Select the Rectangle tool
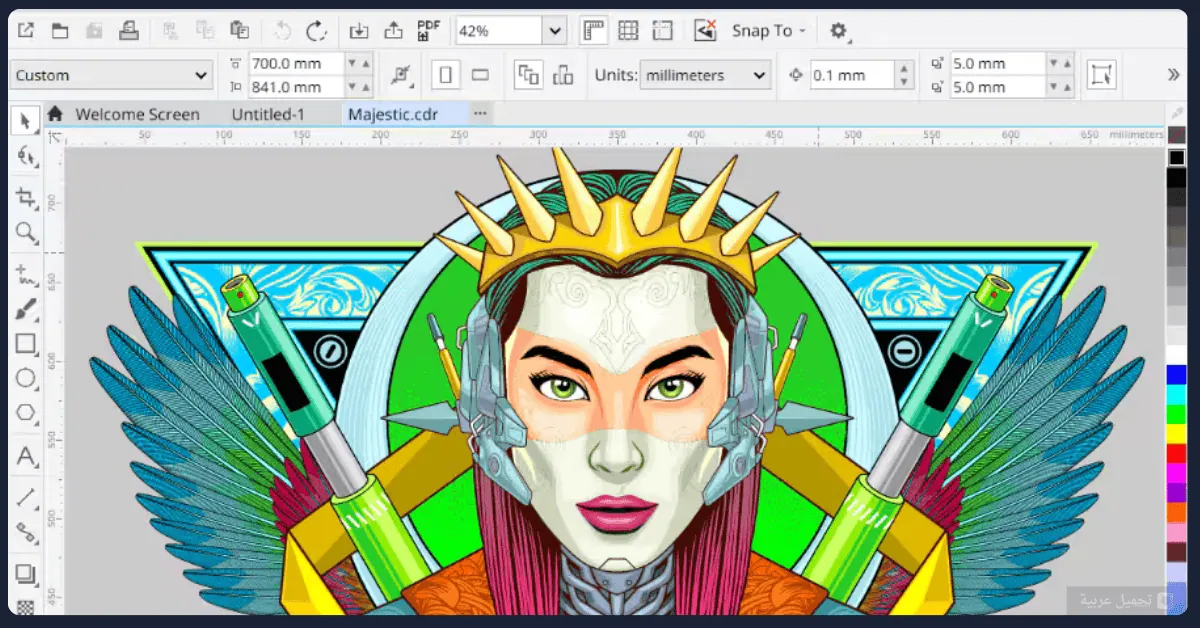This screenshot has height=628, width=1200. click(26, 344)
